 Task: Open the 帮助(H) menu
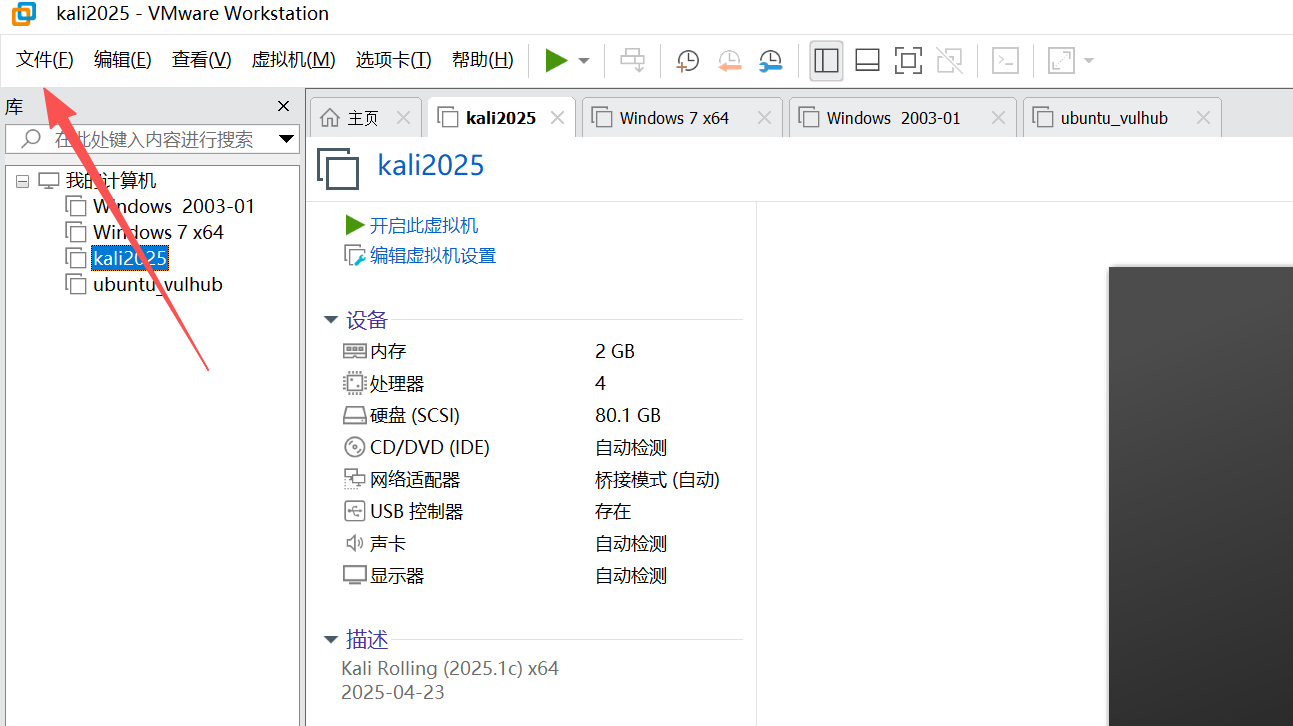482,60
